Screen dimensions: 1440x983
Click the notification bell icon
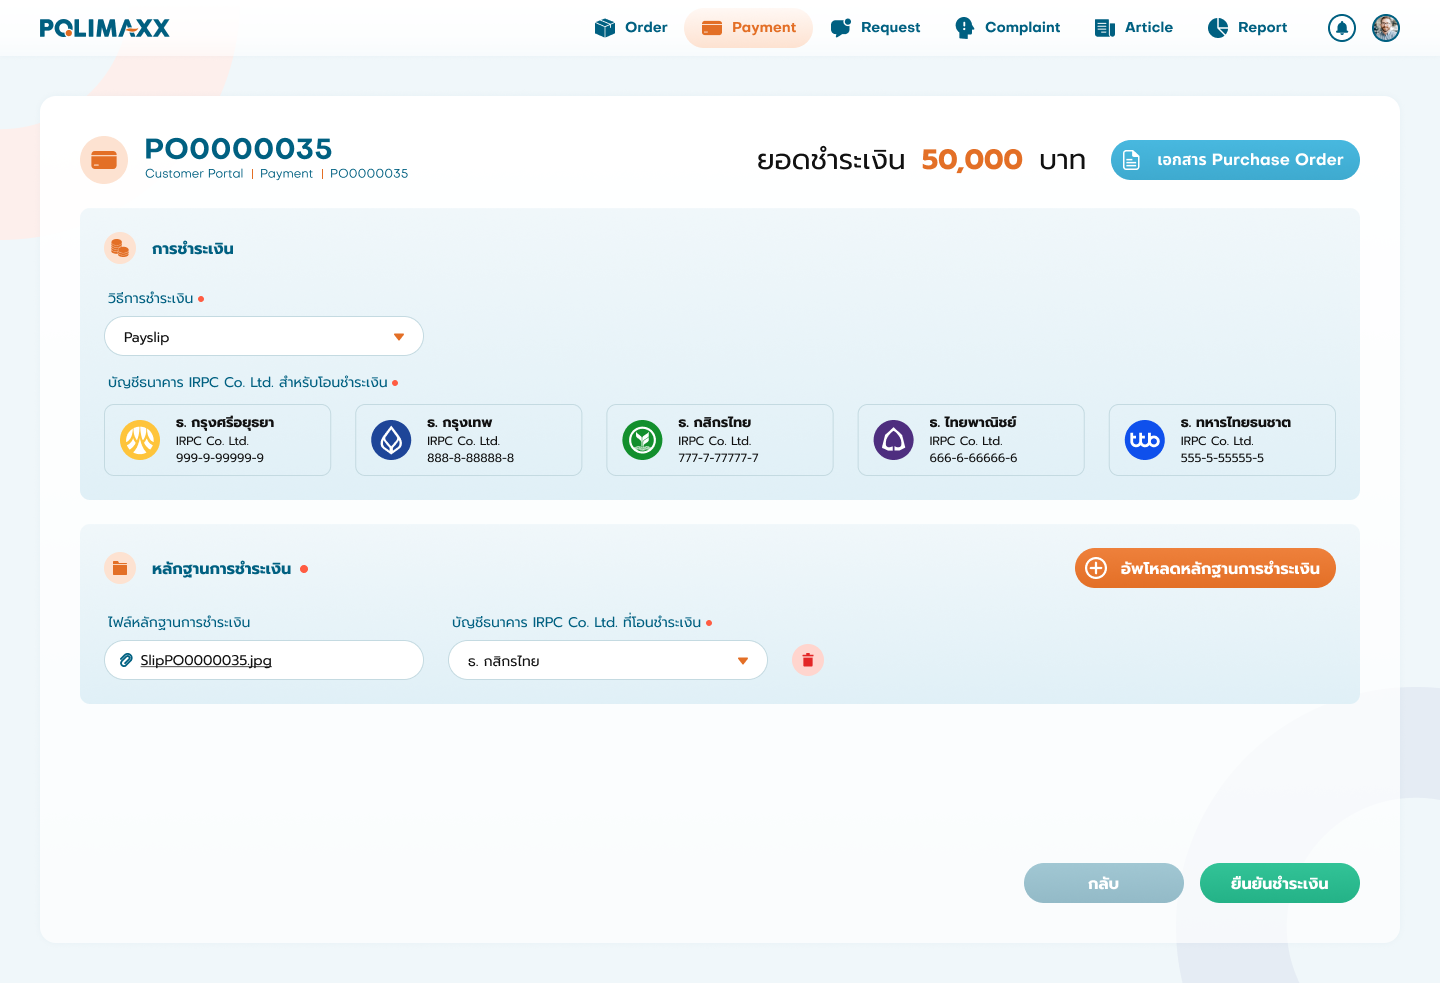click(1341, 28)
